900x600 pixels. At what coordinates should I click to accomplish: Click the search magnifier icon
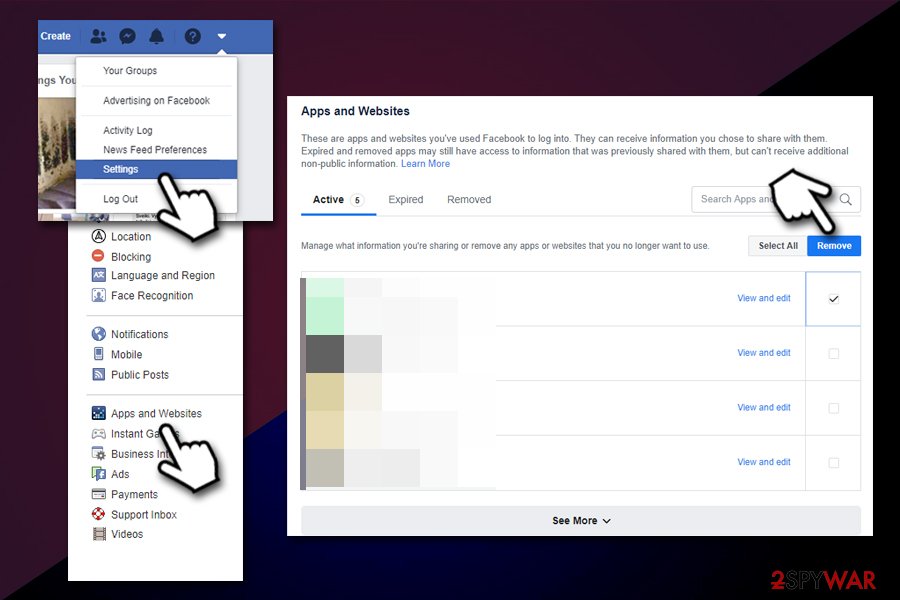(x=845, y=199)
